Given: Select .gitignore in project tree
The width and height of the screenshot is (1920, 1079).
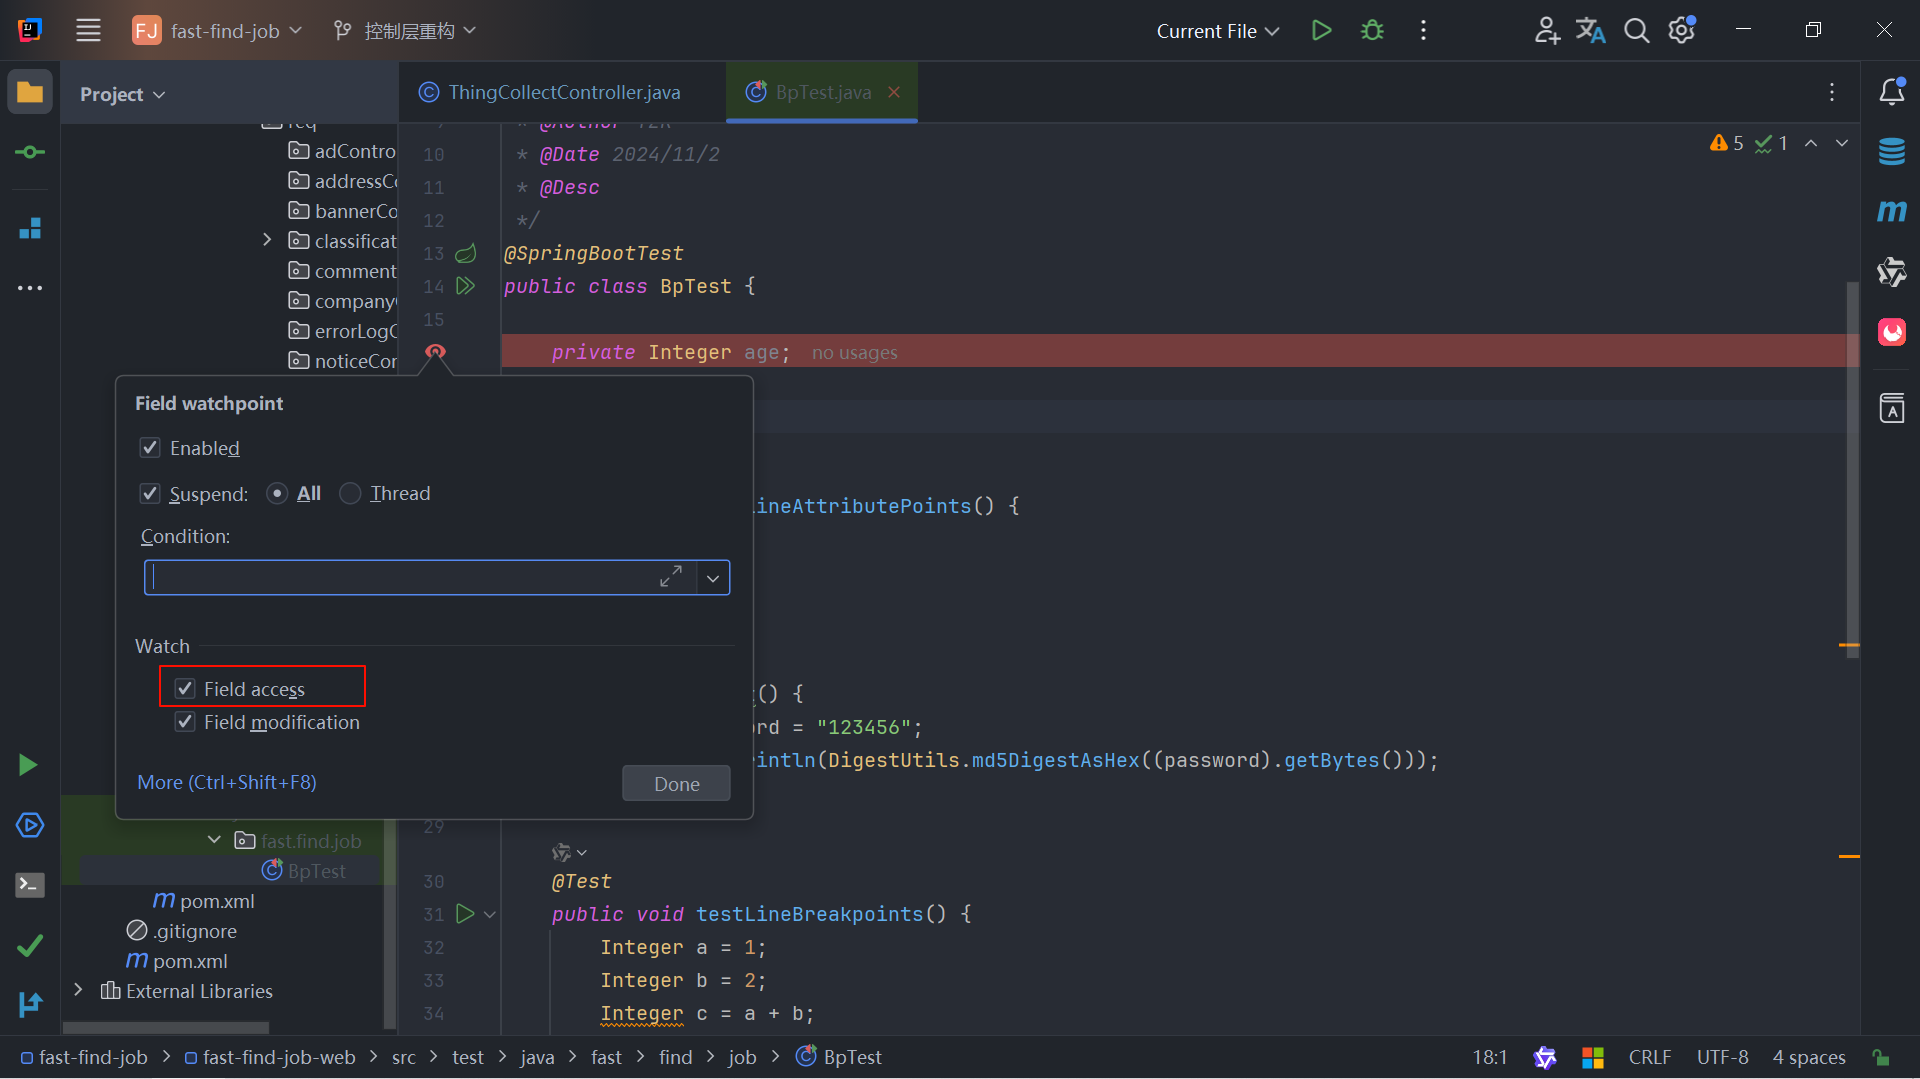Looking at the screenshot, I should point(182,931).
